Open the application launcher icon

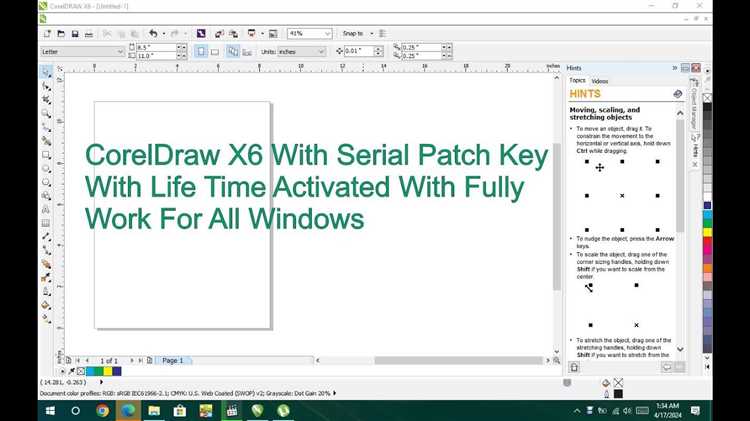(252, 33)
